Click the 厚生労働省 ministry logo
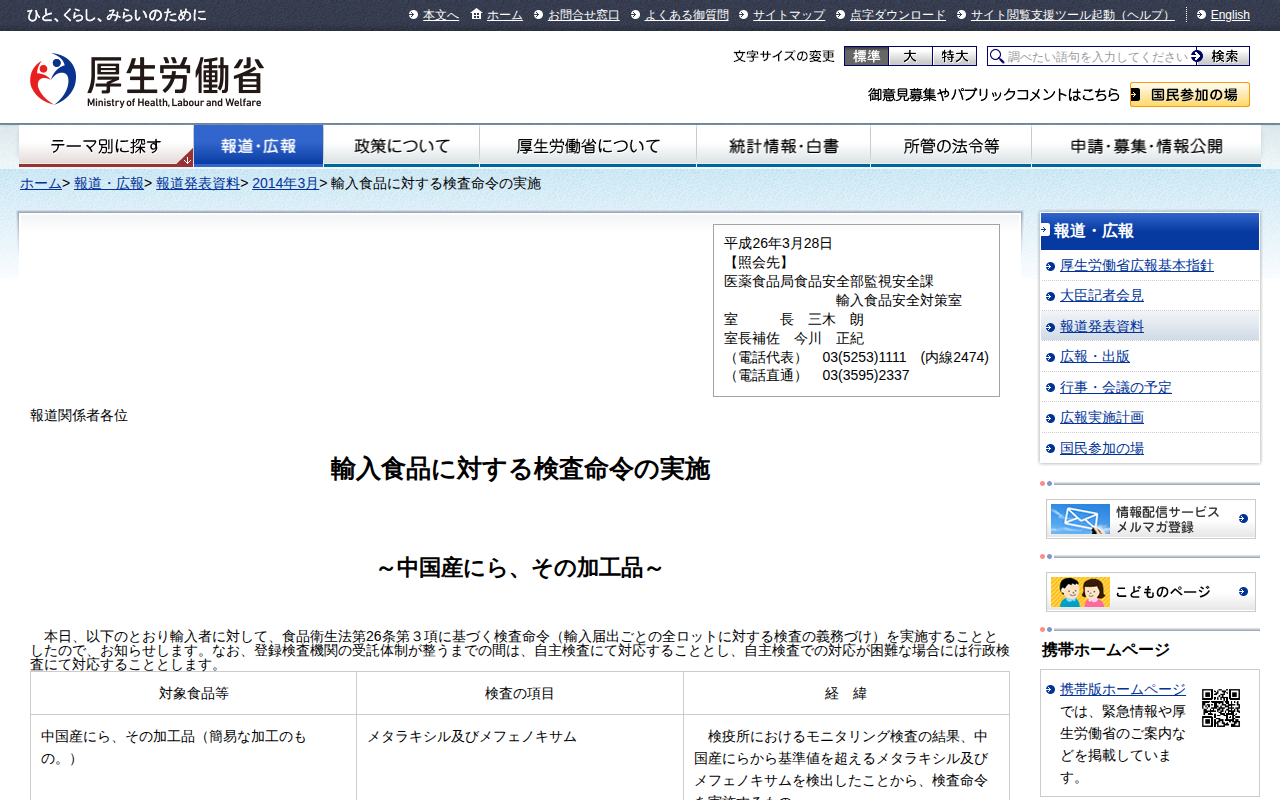Viewport: 1280px width, 800px height. [146, 80]
